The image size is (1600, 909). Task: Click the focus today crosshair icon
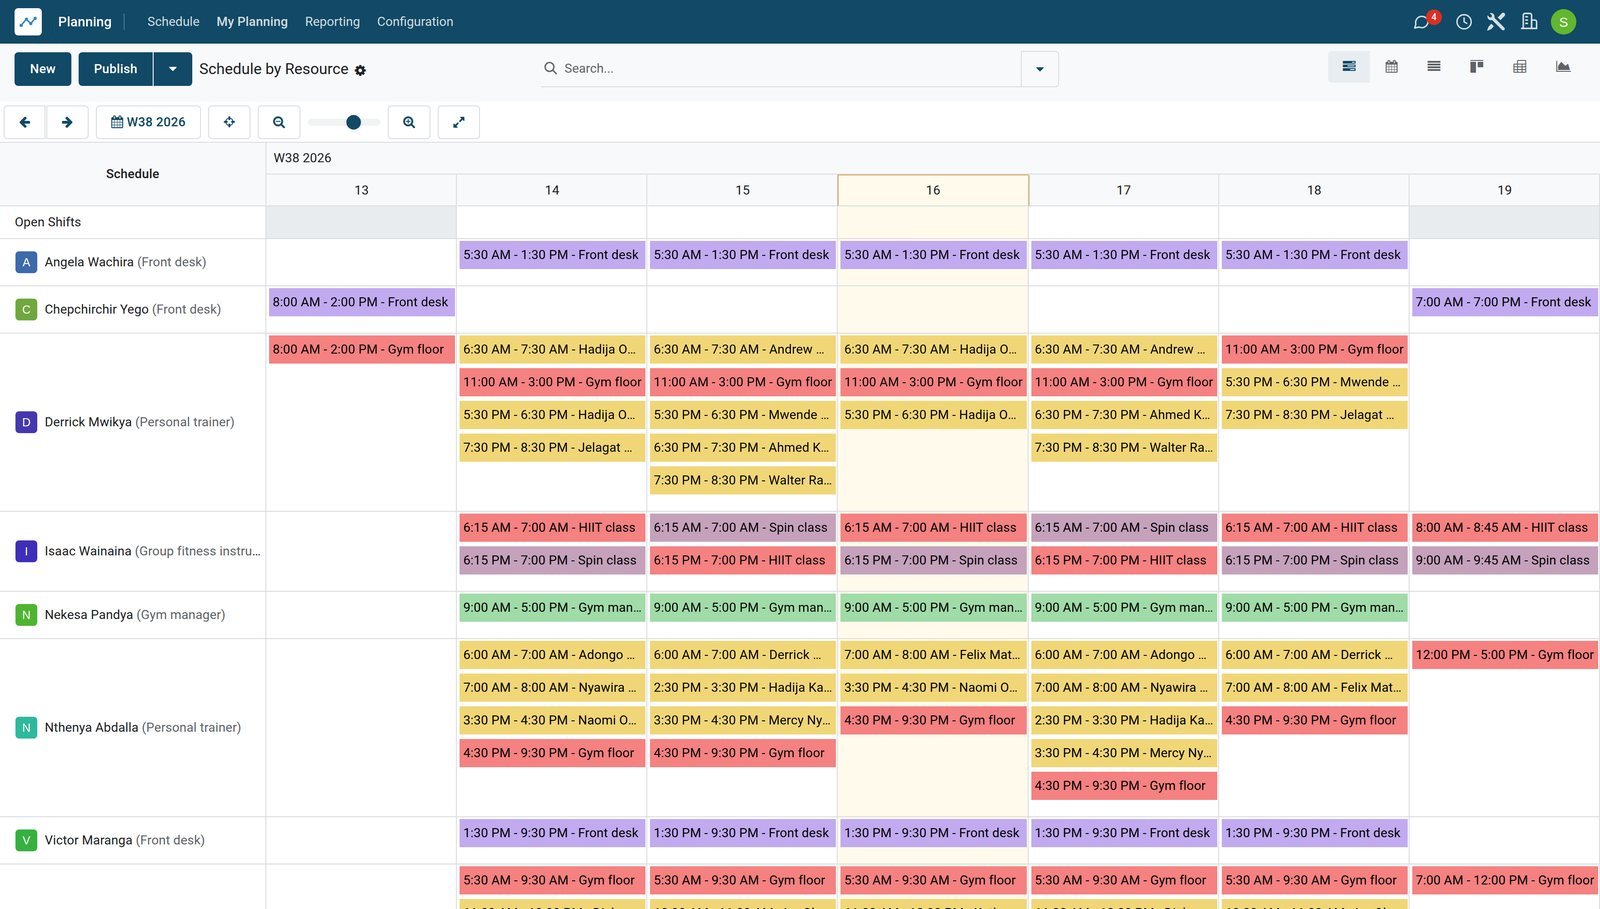tap(229, 122)
